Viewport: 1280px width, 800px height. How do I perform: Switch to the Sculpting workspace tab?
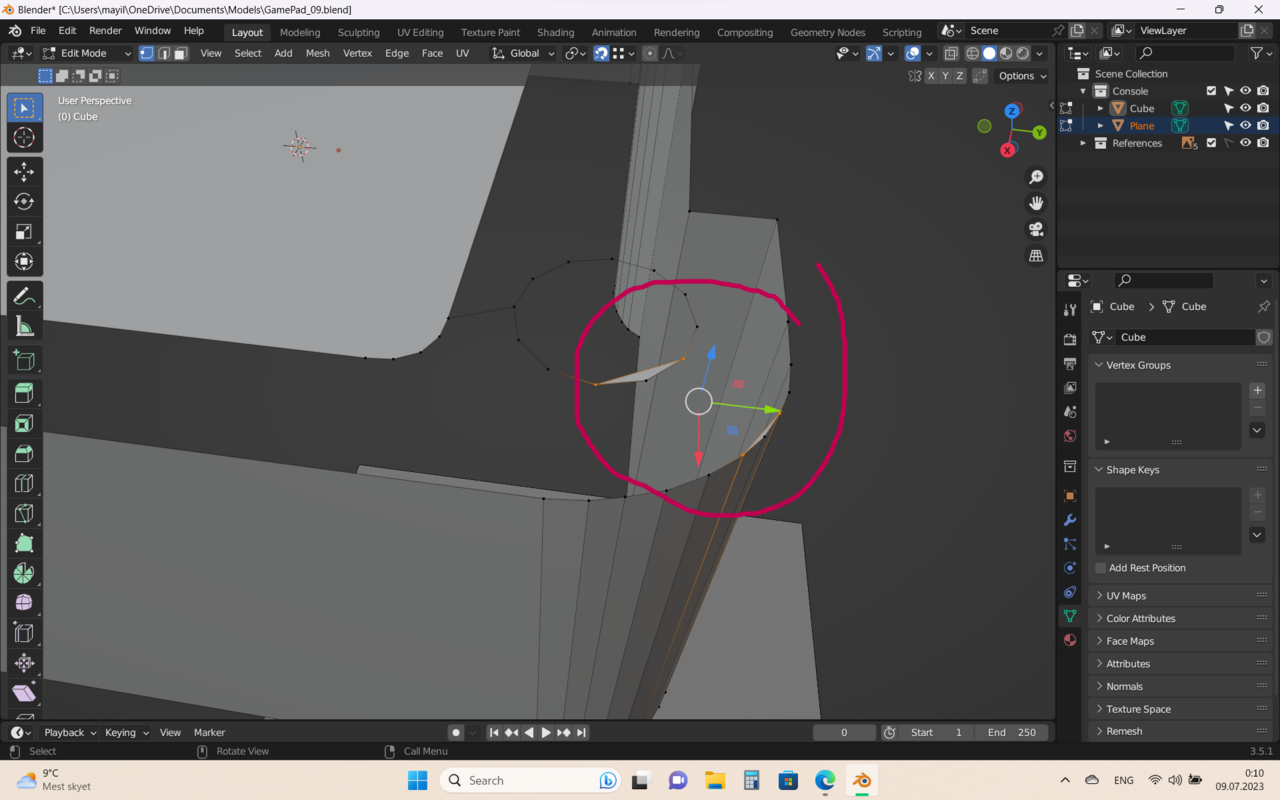coord(358,32)
